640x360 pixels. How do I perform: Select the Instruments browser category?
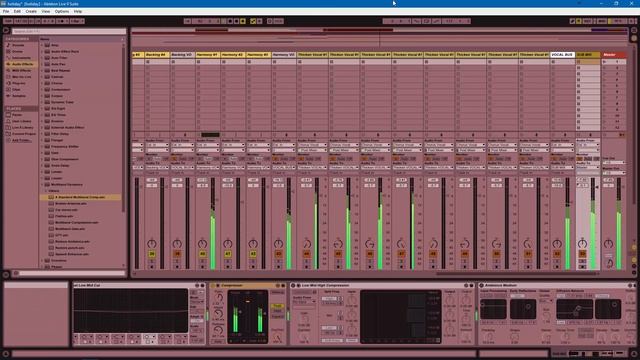click(x=21, y=58)
